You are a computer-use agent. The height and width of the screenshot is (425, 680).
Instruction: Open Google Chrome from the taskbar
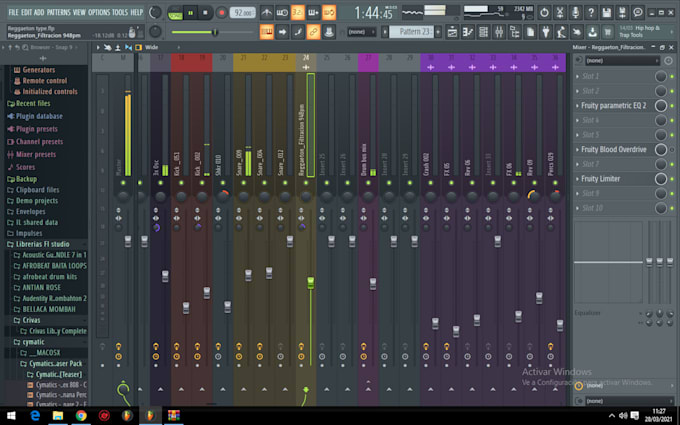[x=81, y=415]
